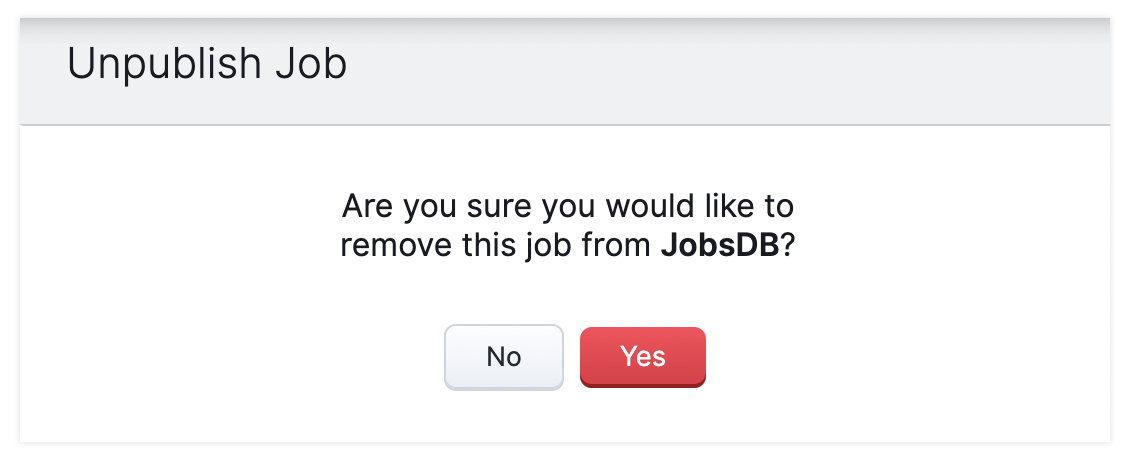Dismiss the dialog with the No button
This screenshot has width=1130, height=460.
503,356
